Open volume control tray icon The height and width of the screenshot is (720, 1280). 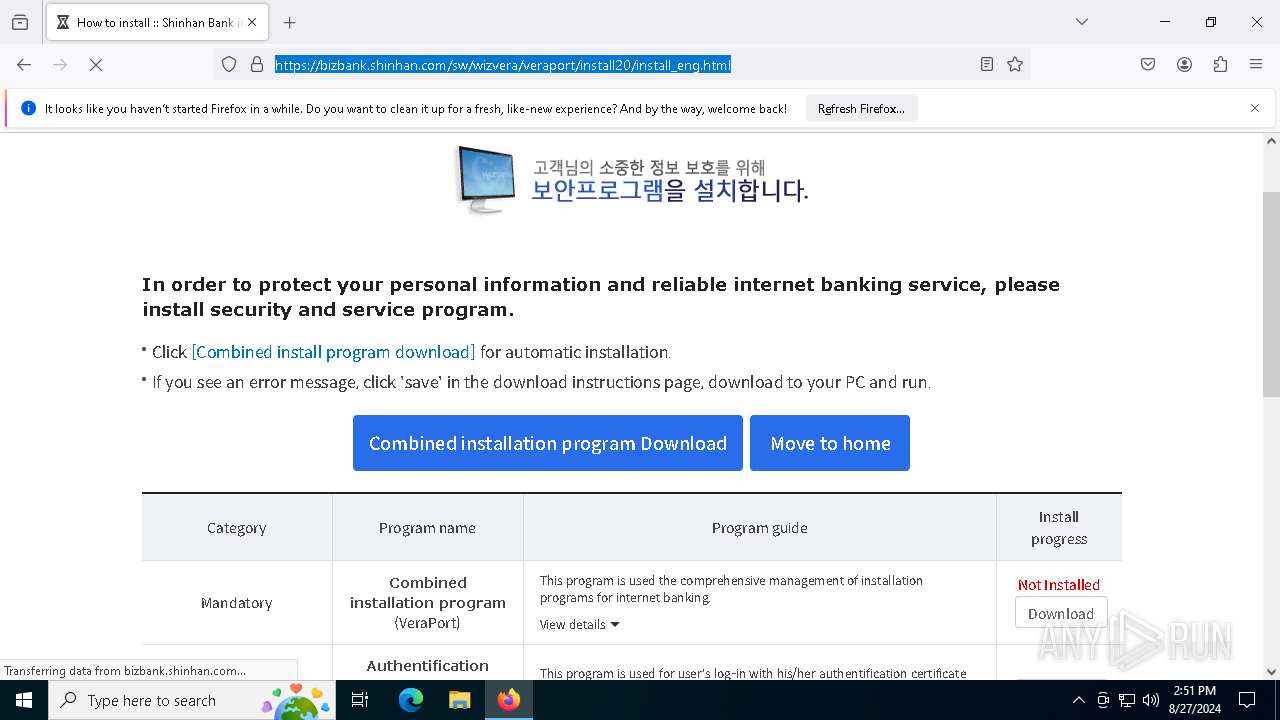click(1151, 700)
